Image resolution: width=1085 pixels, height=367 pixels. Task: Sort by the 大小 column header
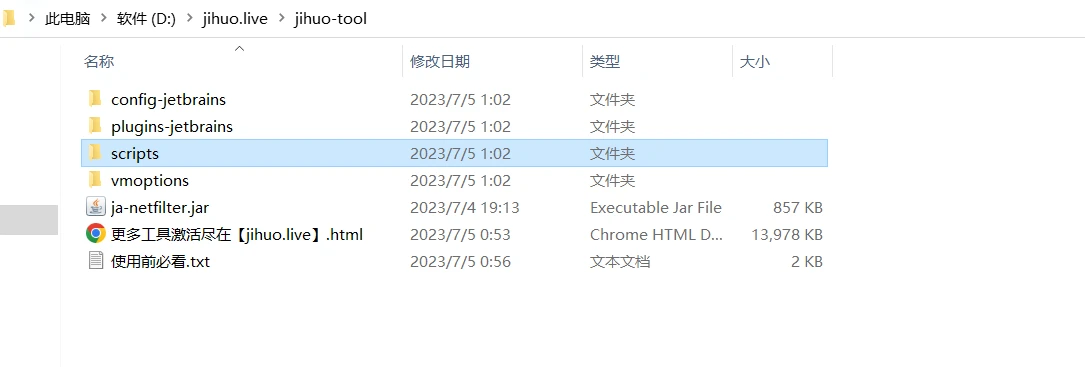click(x=783, y=61)
